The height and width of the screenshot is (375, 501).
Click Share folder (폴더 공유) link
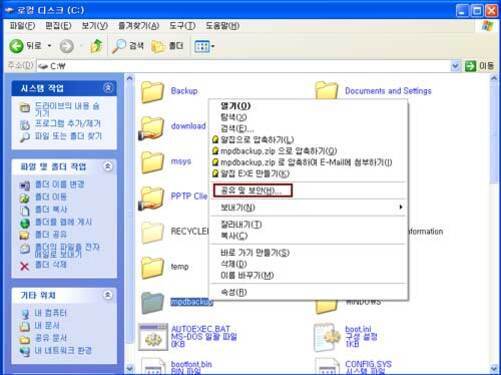click(51, 235)
